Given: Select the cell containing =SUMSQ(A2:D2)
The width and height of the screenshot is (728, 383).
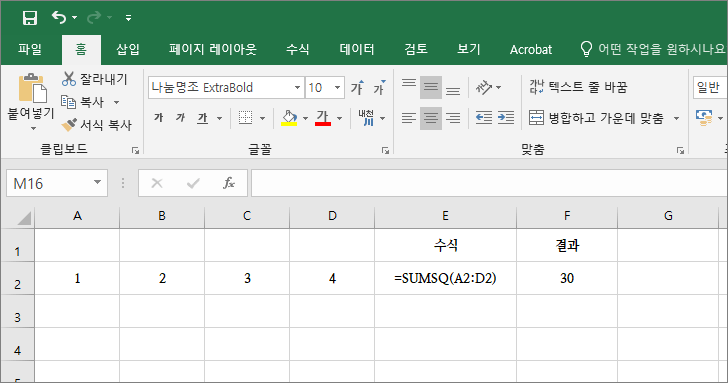Looking at the screenshot, I should click(x=445, y=278).
